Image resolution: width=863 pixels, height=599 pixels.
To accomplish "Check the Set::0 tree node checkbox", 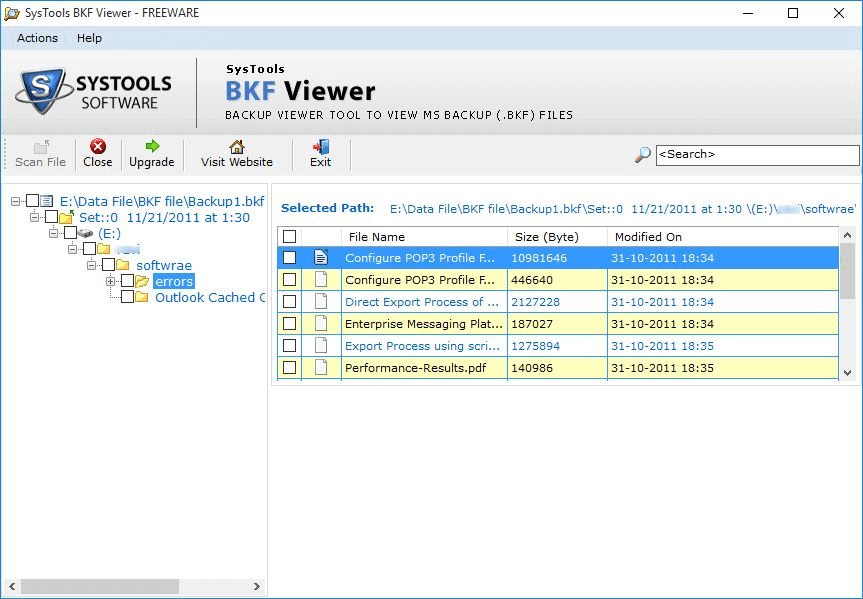I will tap(52, 217).
